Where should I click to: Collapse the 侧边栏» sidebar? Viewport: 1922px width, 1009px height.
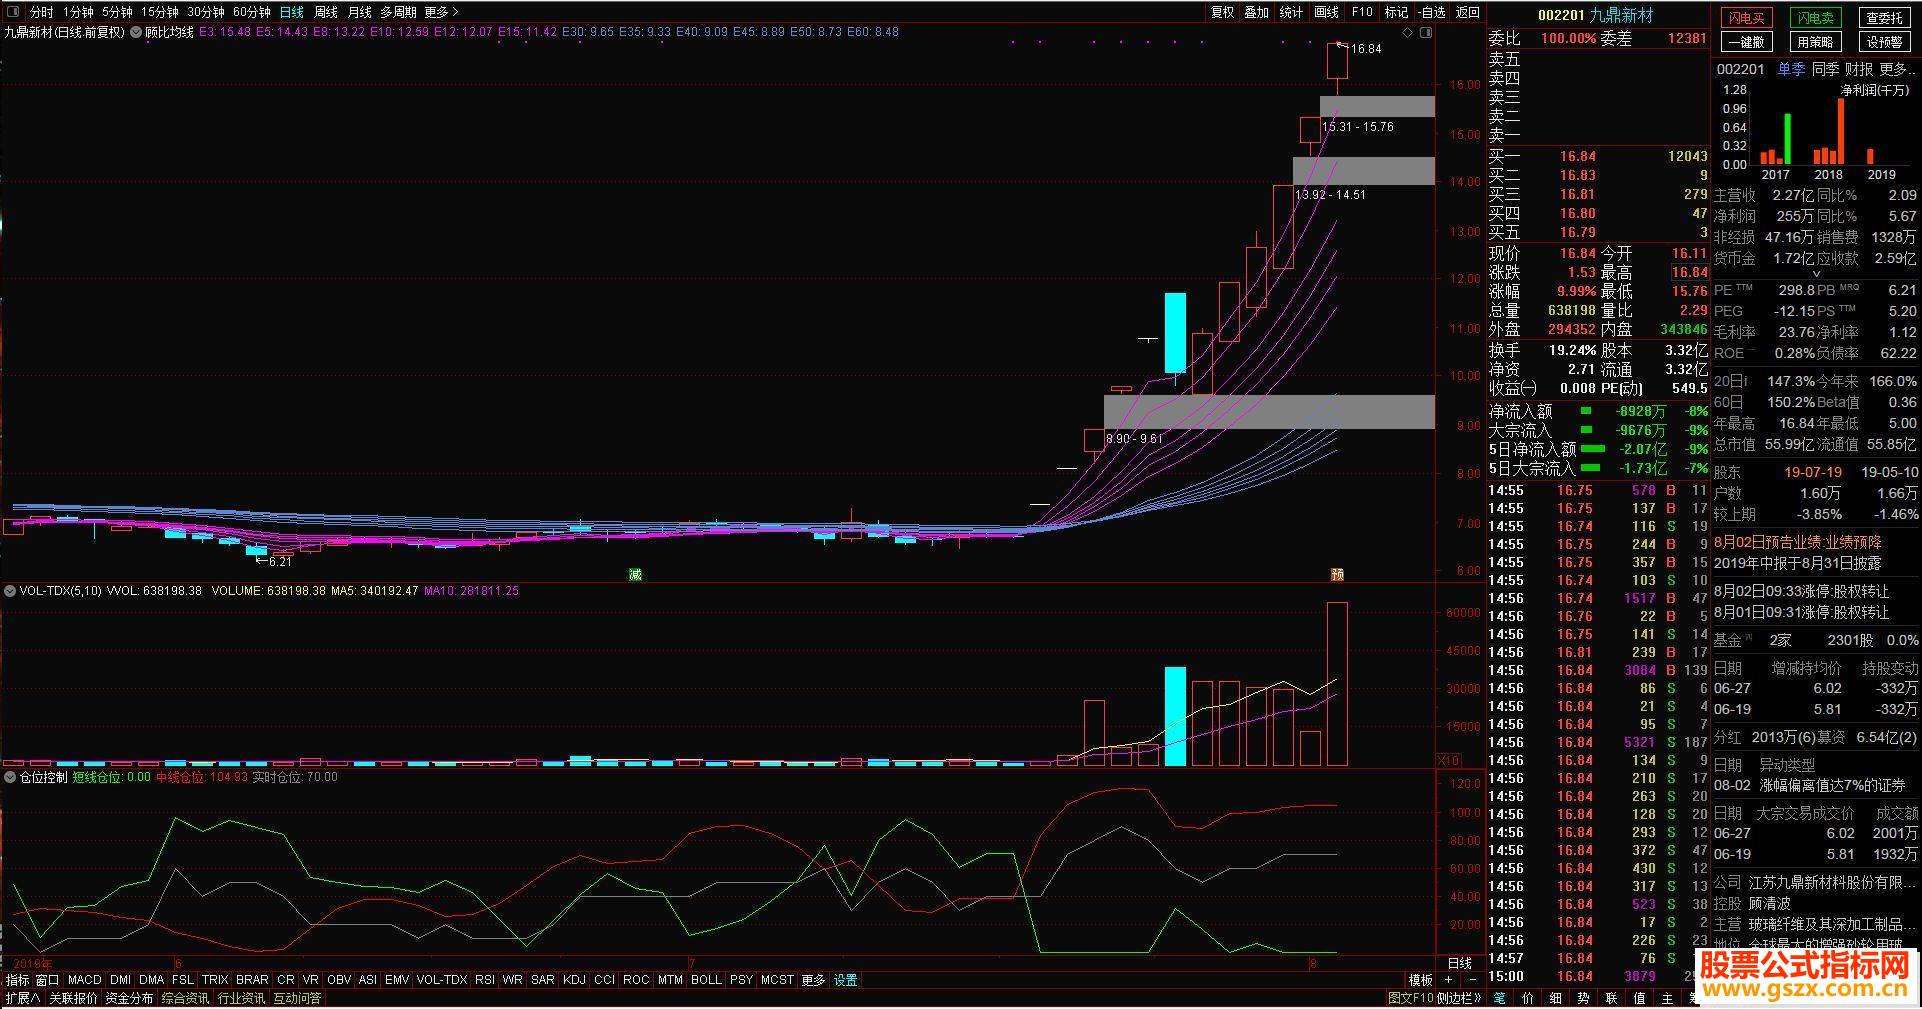point(1460,998)
